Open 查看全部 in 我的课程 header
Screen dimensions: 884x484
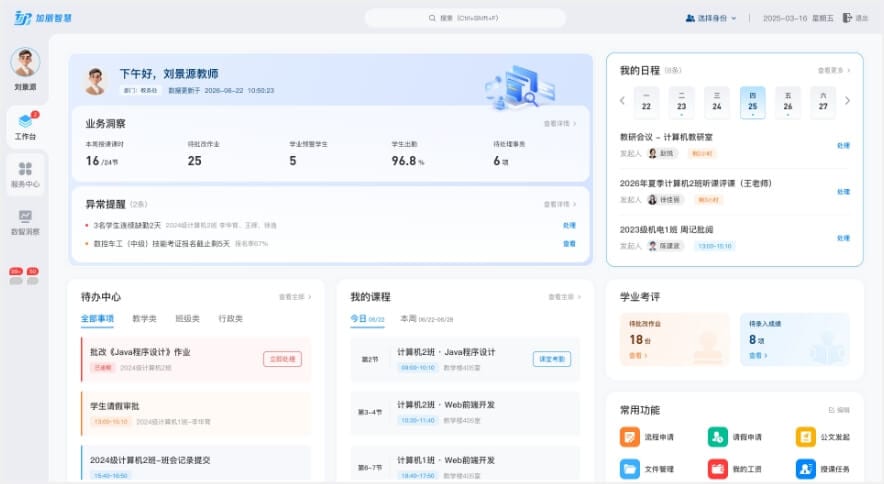564,297
